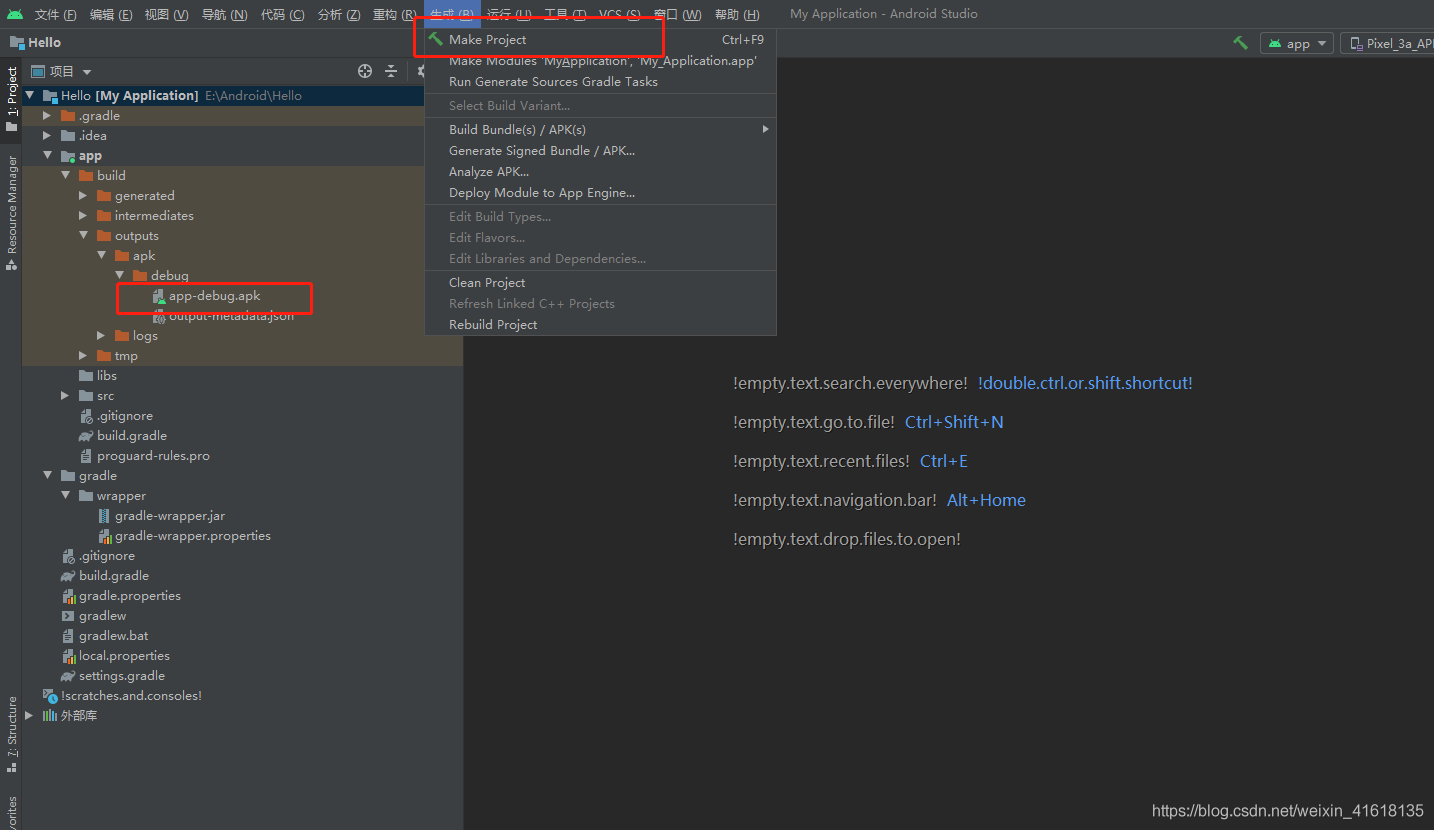Viewport: 1434px width, 830px height.
Task: Click the local.properties file icon
Action: click(x=69, y=656)
